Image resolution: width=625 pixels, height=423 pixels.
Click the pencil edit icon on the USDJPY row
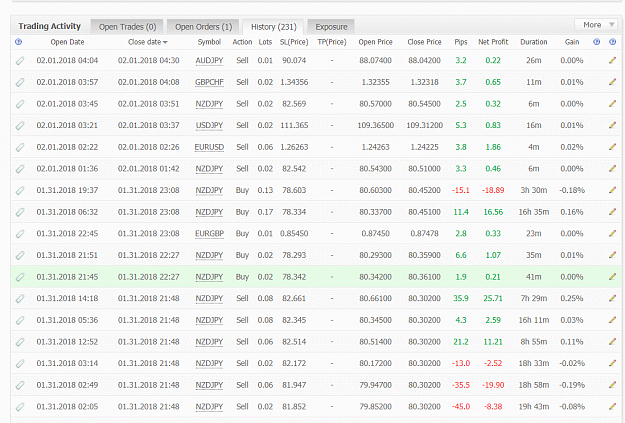(x=613, y=125)
